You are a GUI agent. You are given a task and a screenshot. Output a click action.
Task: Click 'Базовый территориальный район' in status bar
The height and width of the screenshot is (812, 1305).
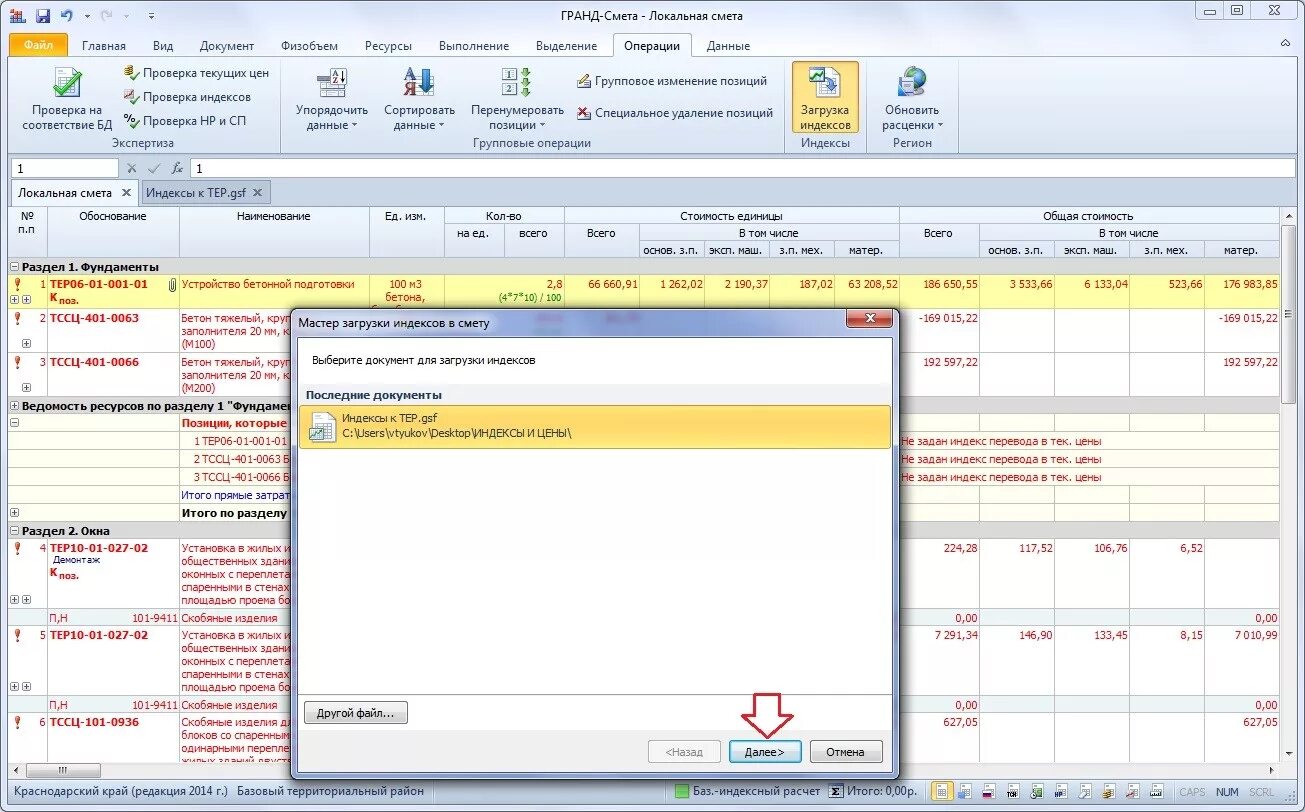[330, 791]
